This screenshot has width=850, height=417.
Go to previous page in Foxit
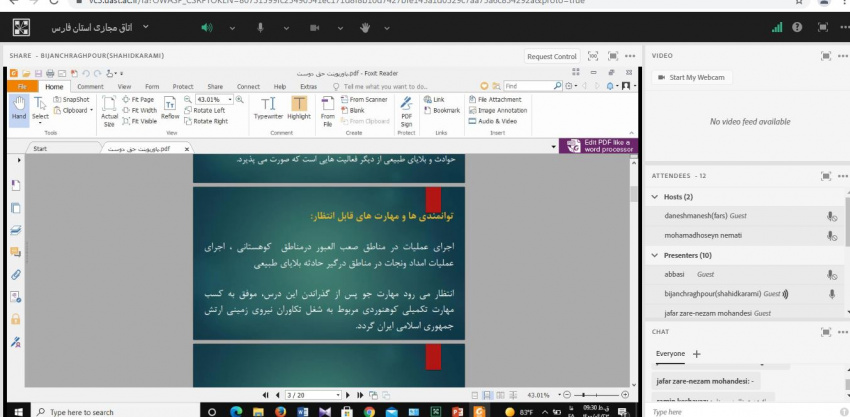pos(278,395)
